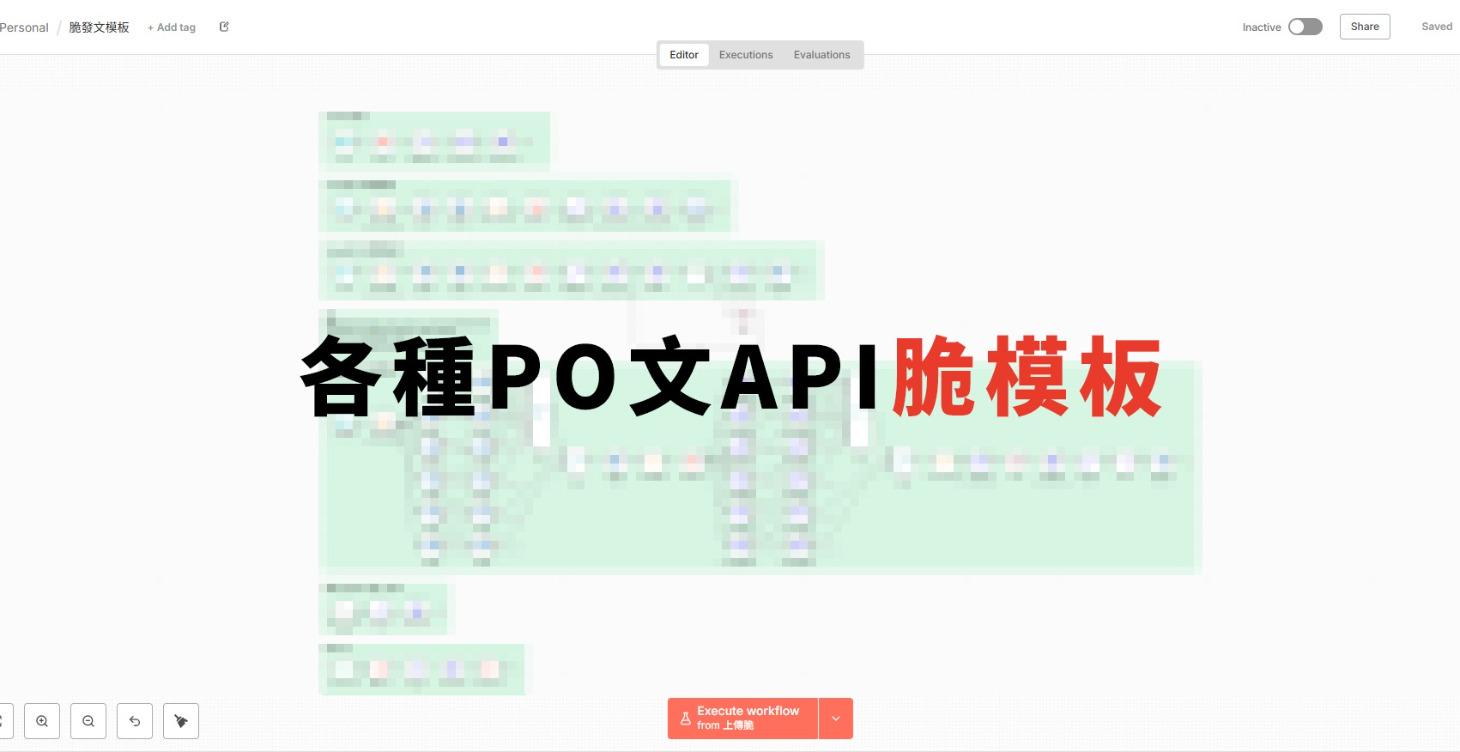Viewport: 1460px width, 752px height.
Task: Run the flow with Execute workflow from 上傳脆
Action: tap(748, 718)
